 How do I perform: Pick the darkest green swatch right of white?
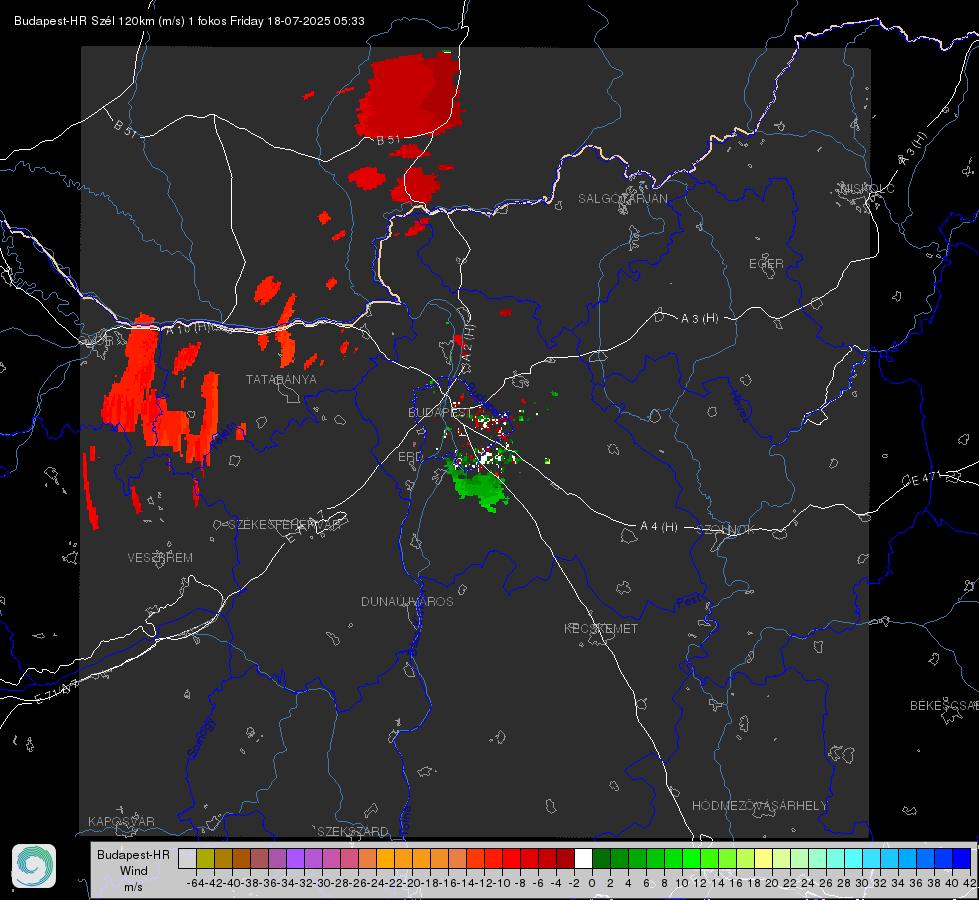[601, 858]
